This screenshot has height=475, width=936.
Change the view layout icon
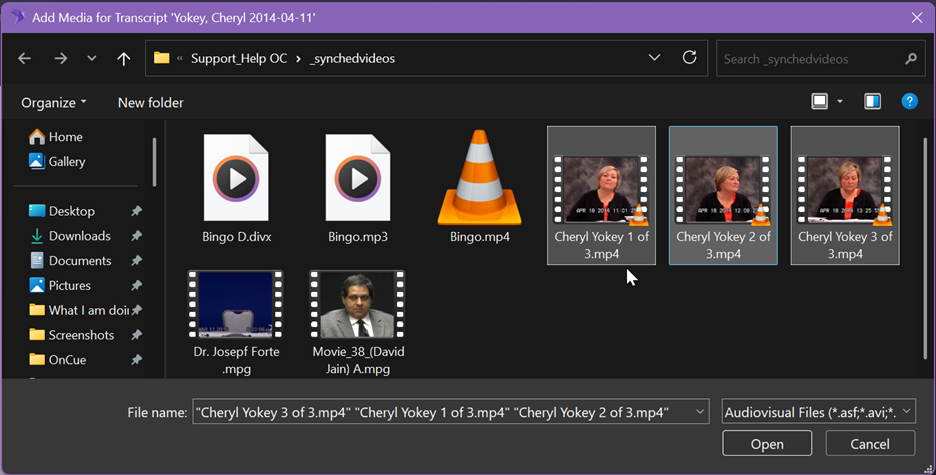pos(820,101)
